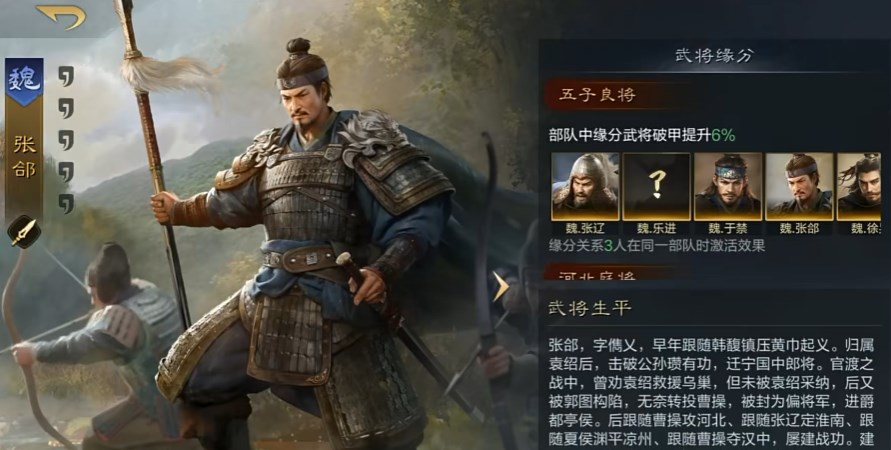Click the third star rank marker
891x450 pixels.
point(66,140)
